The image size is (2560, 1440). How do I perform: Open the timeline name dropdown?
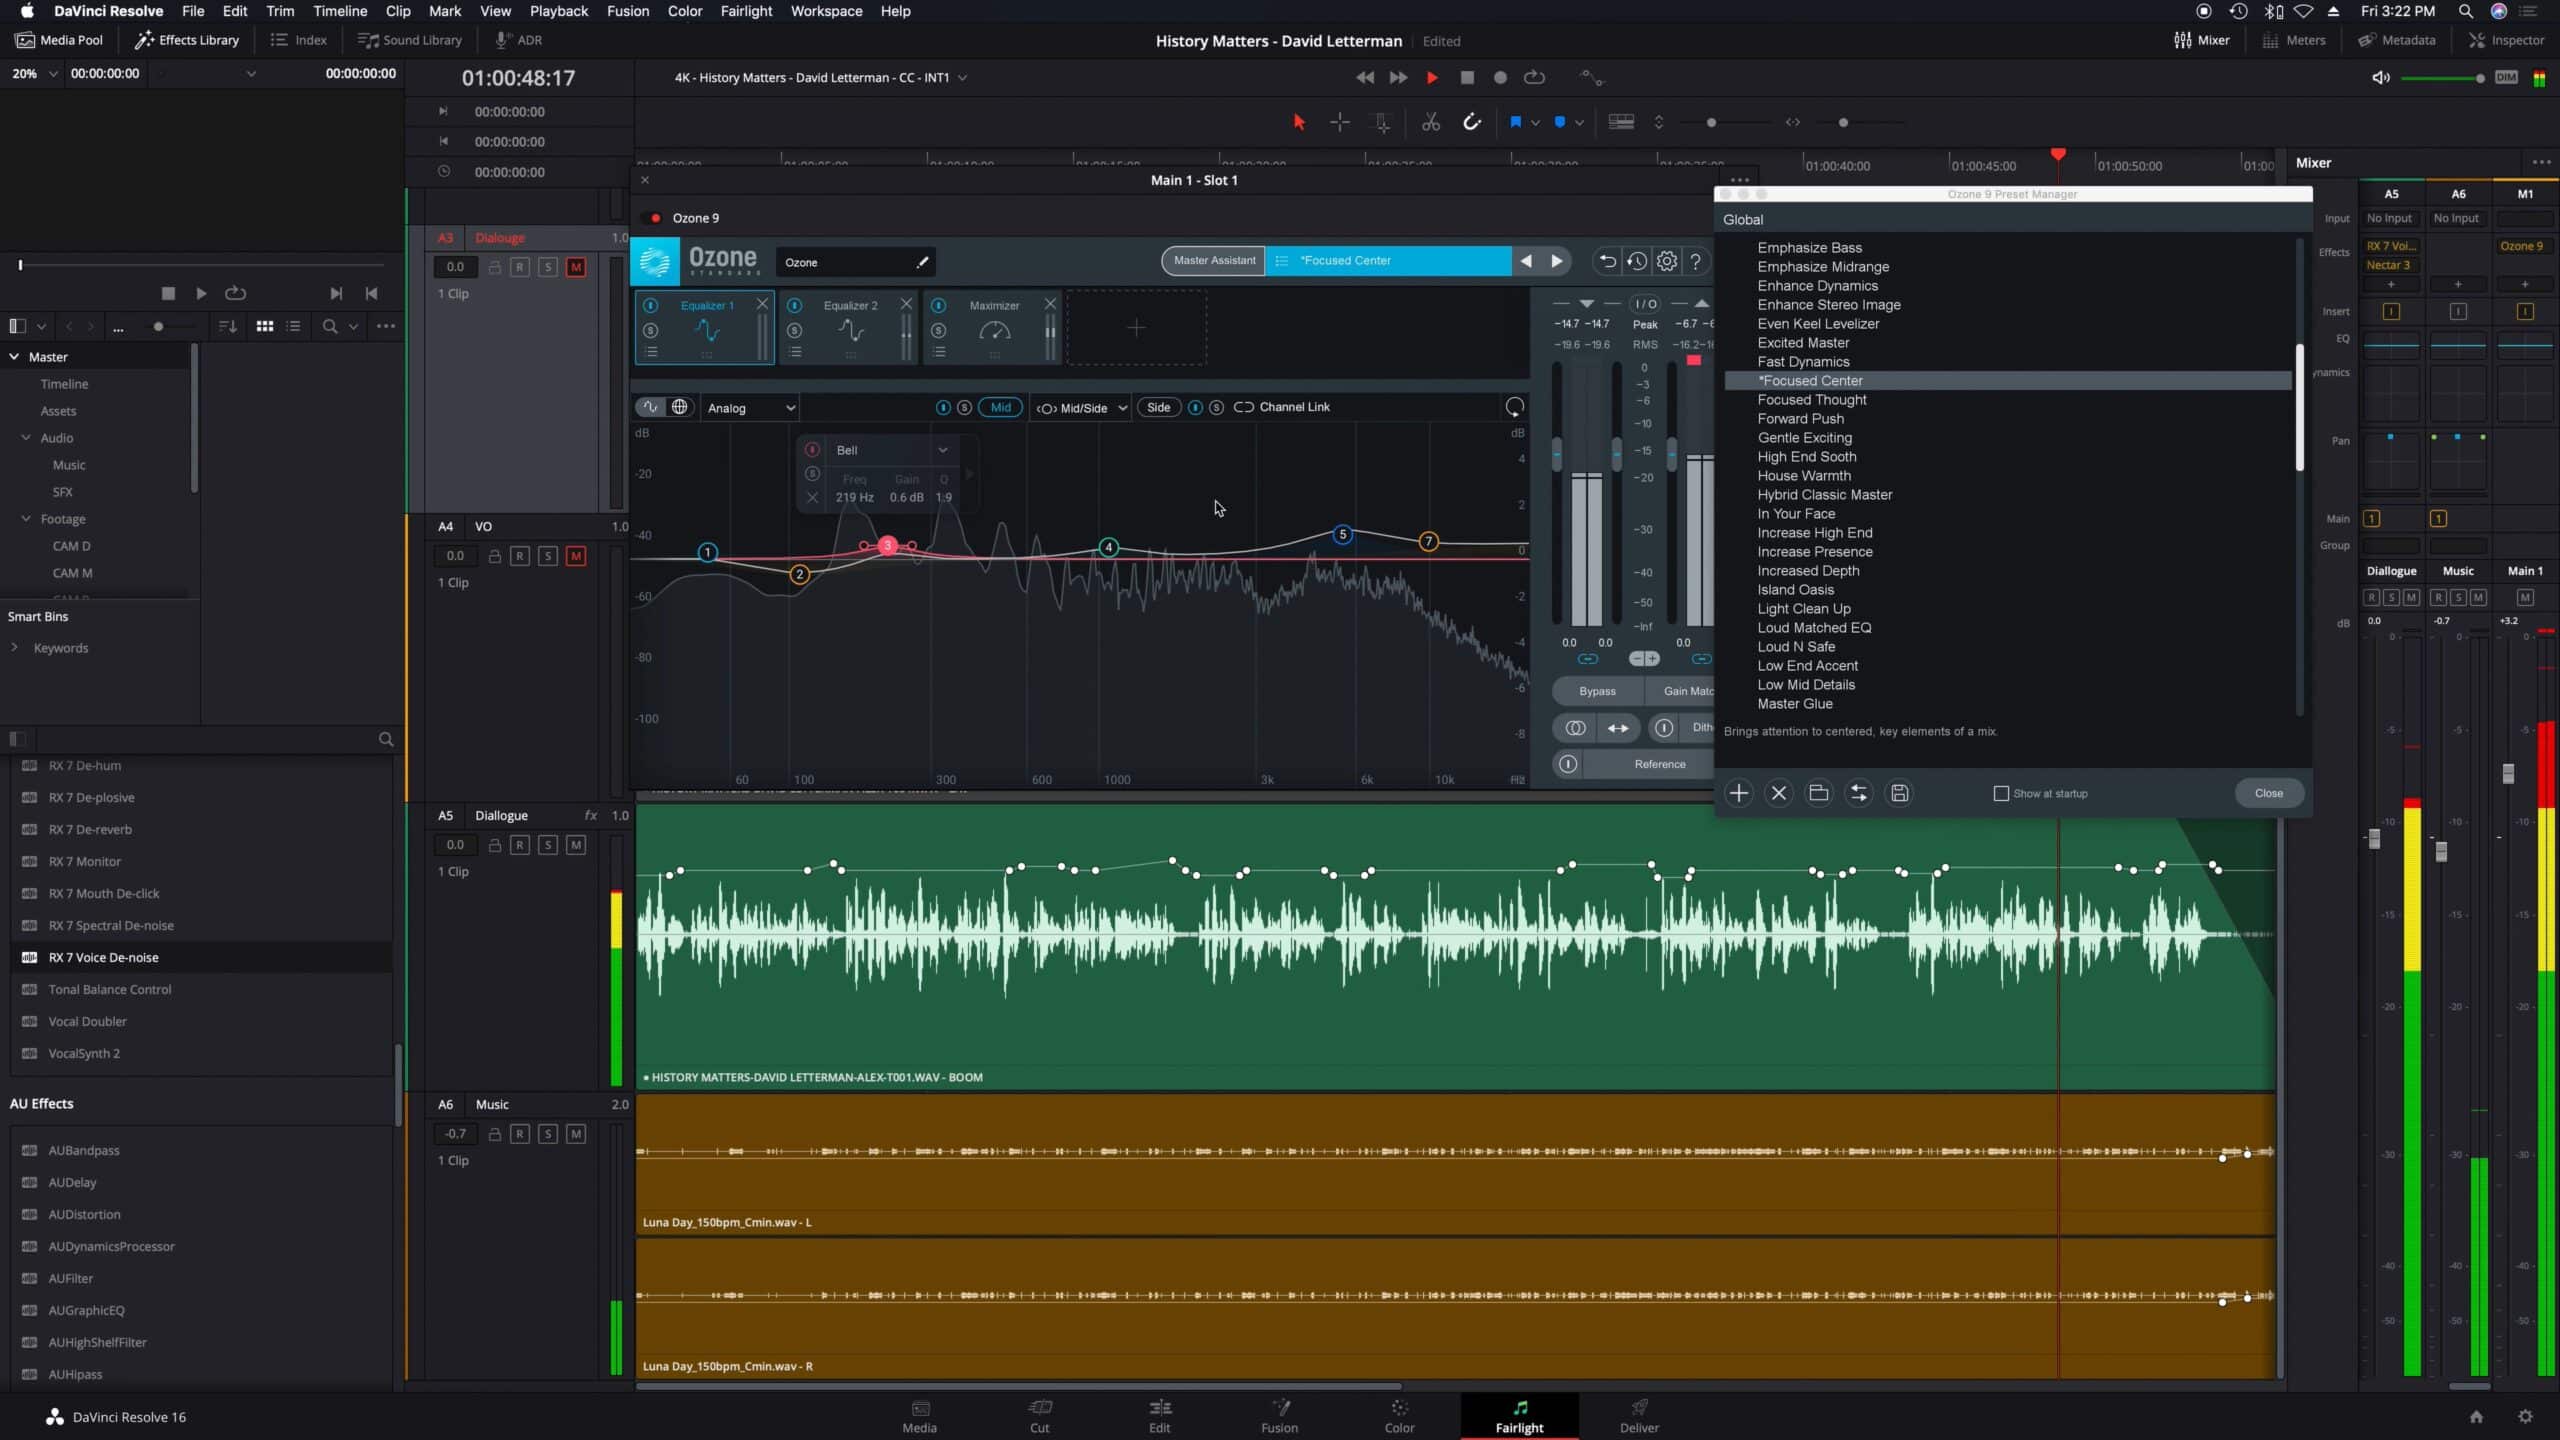962,78
